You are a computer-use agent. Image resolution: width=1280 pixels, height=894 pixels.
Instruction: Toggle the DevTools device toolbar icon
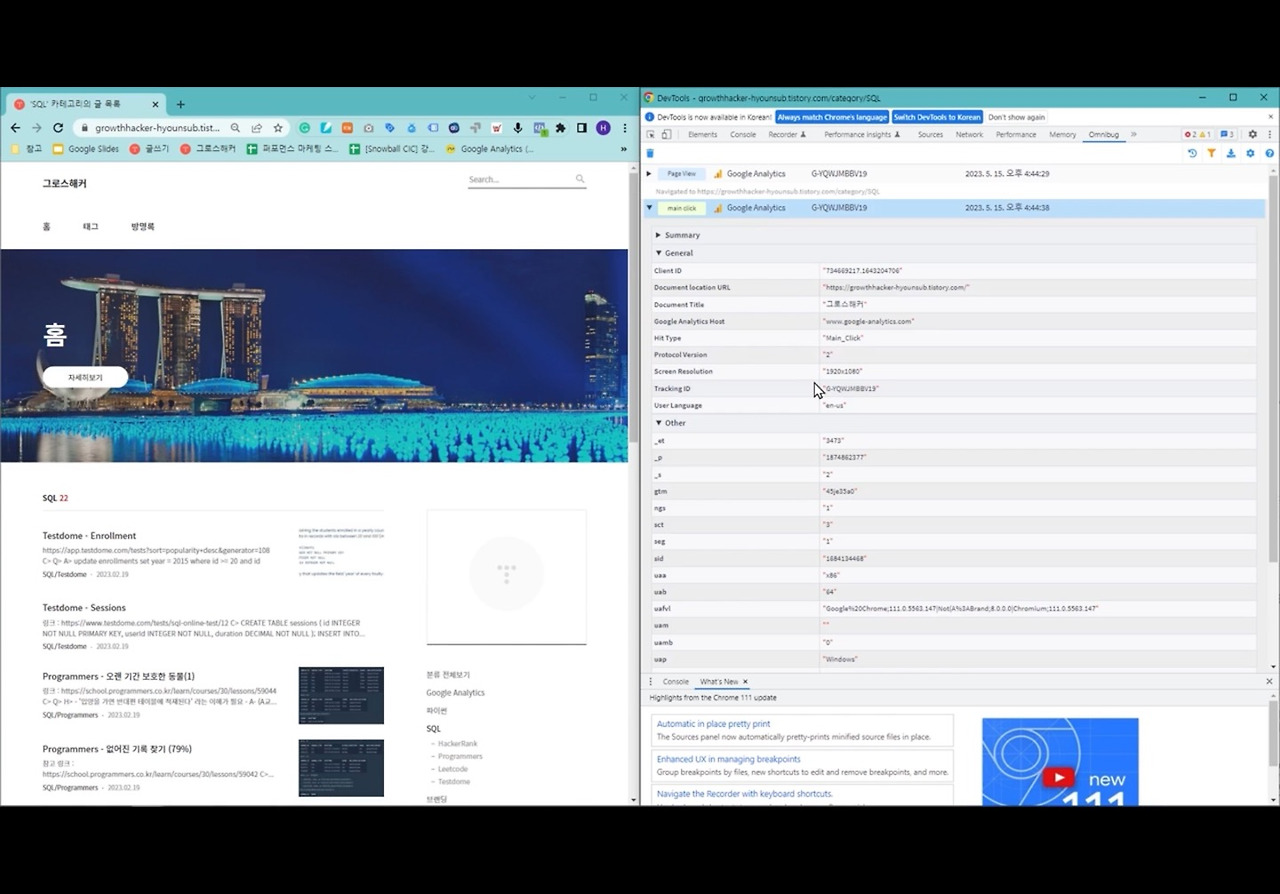point(667,134)
